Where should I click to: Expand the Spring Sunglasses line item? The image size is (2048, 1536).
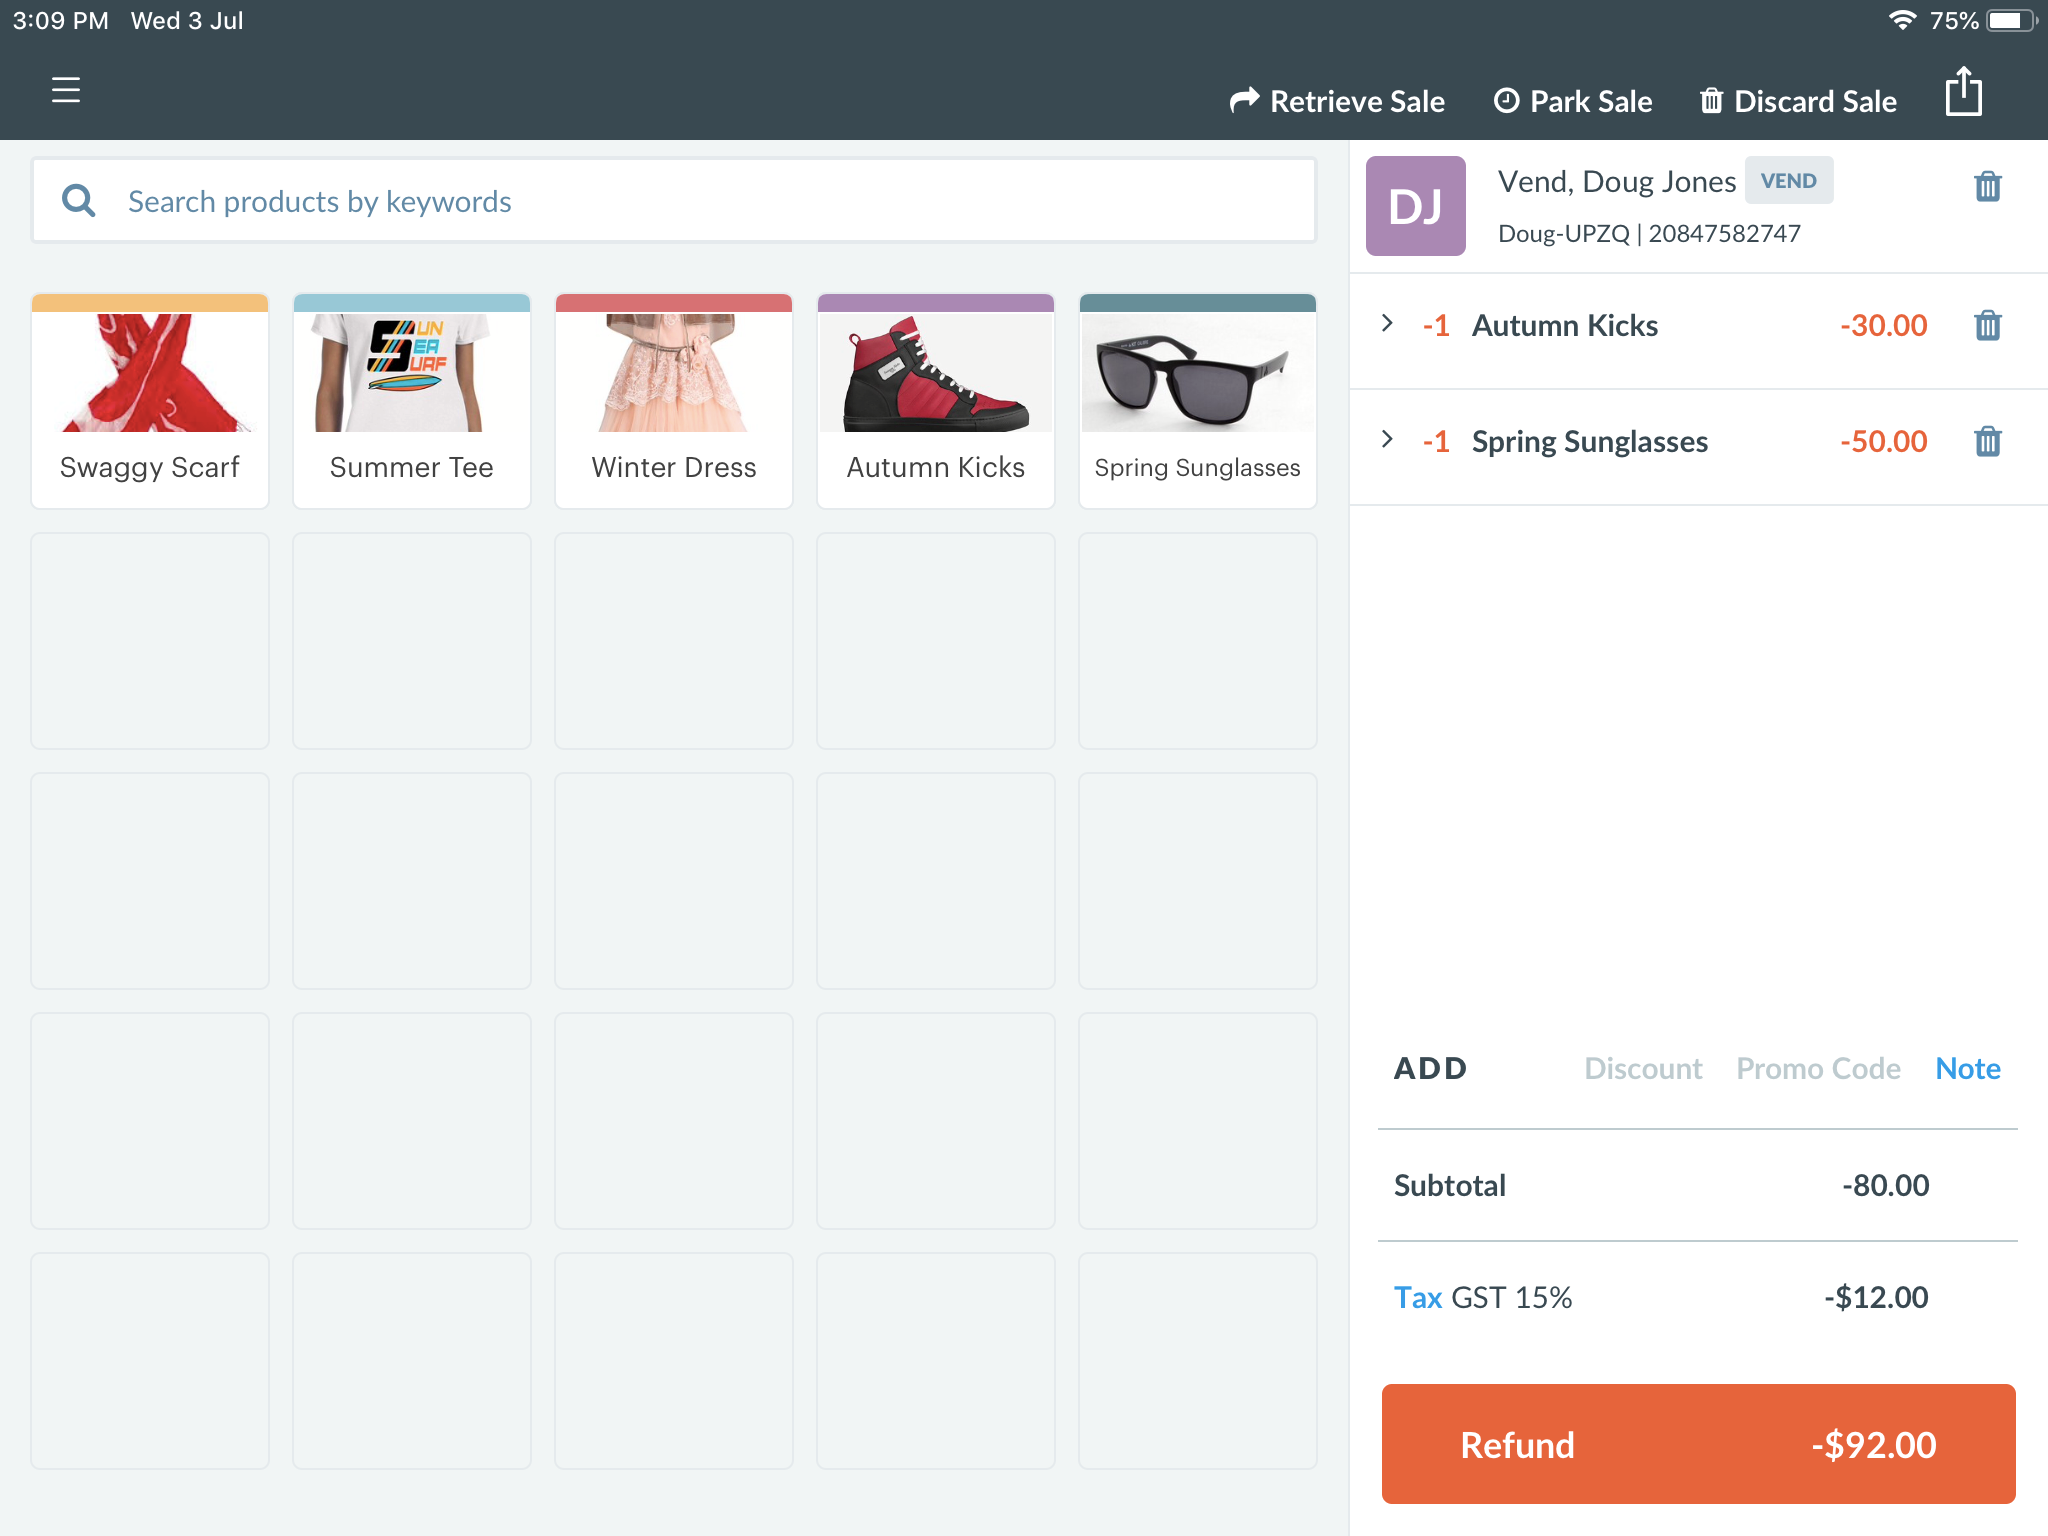1387,439
